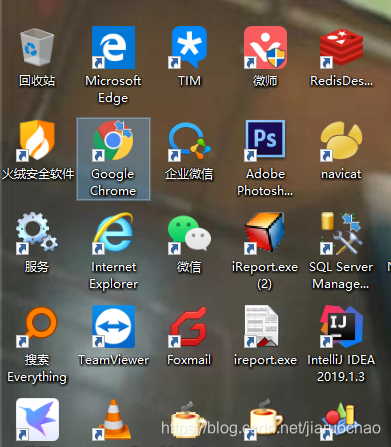The image size is (391, 447).
Task: Open the TIM shortcut icon
Action: click(189, 47)
